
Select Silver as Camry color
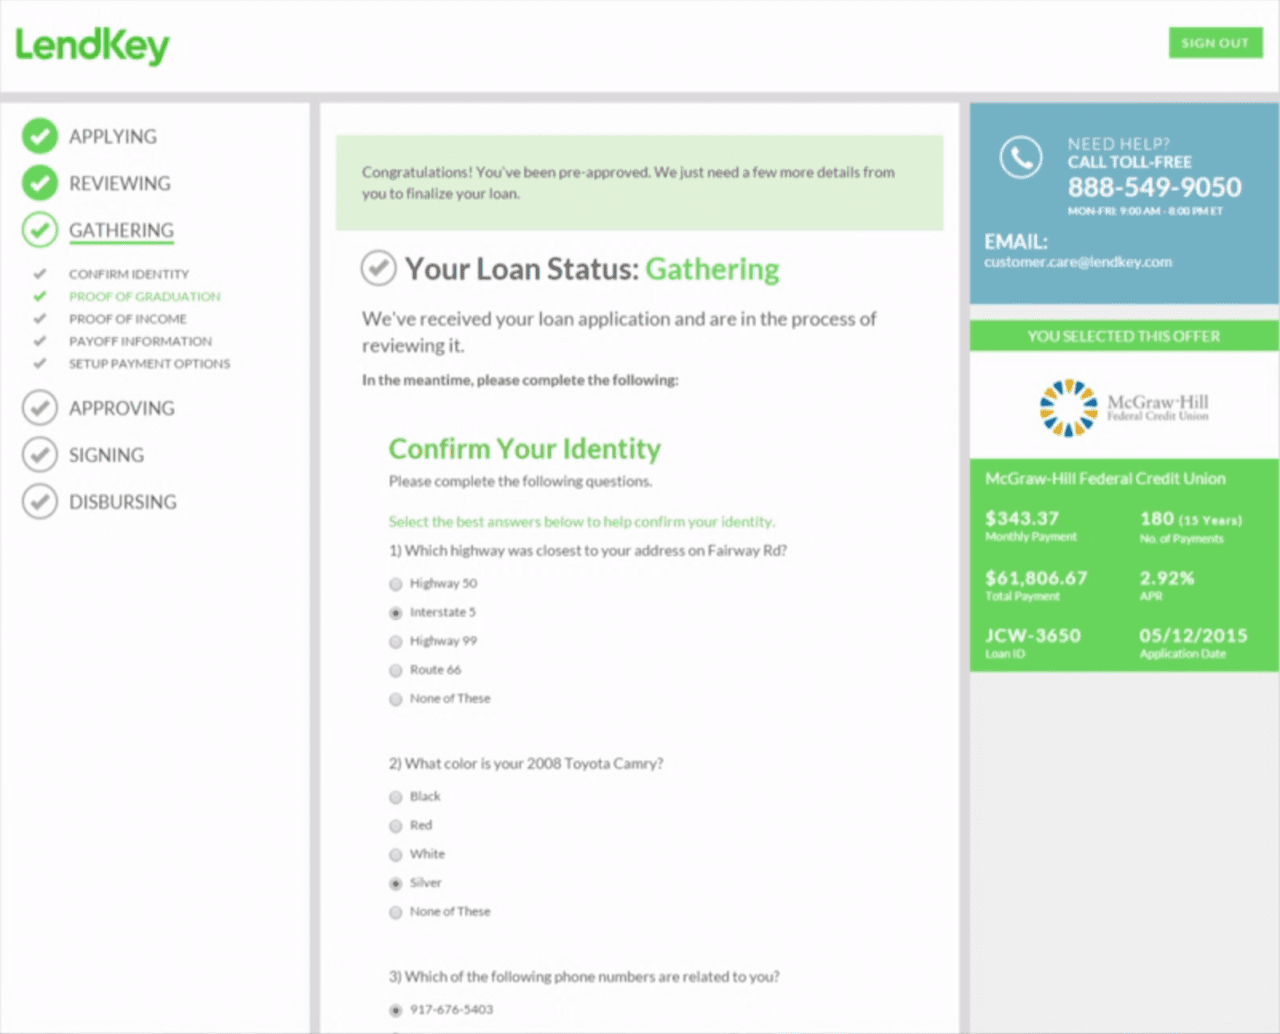pos(396,884)
